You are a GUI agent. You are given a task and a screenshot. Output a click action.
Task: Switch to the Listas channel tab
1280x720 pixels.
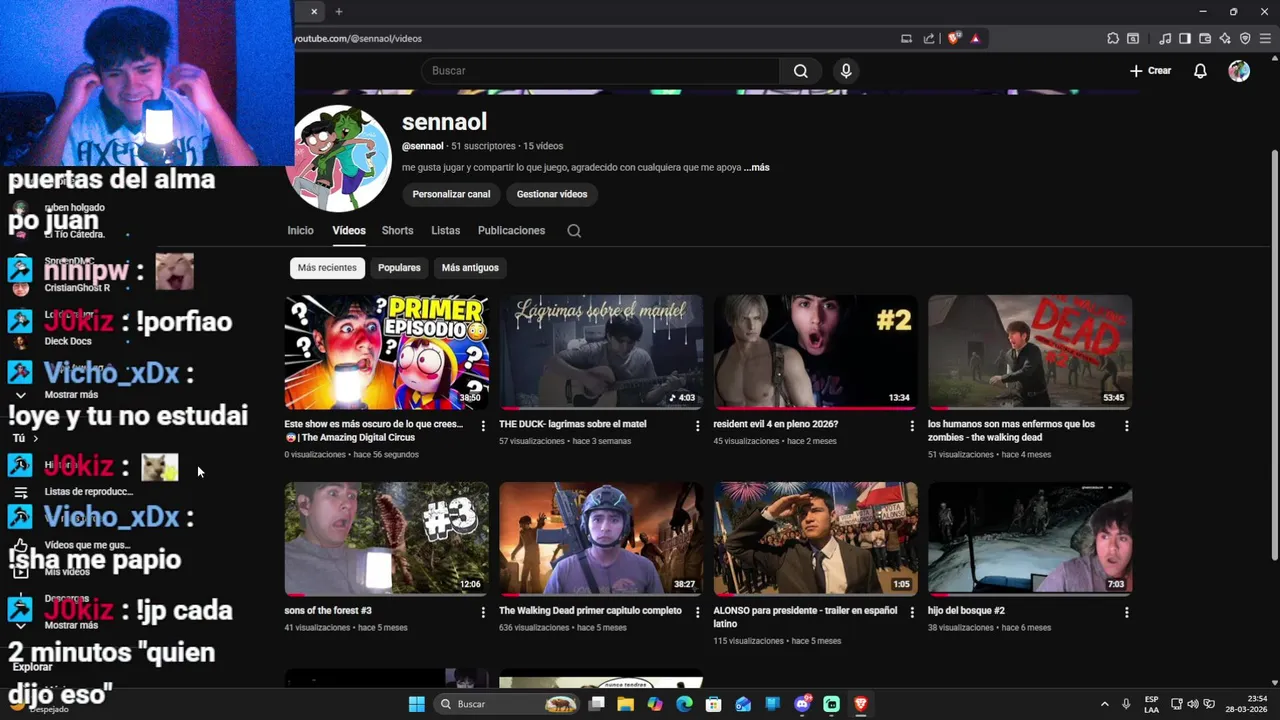coord(445,231)
